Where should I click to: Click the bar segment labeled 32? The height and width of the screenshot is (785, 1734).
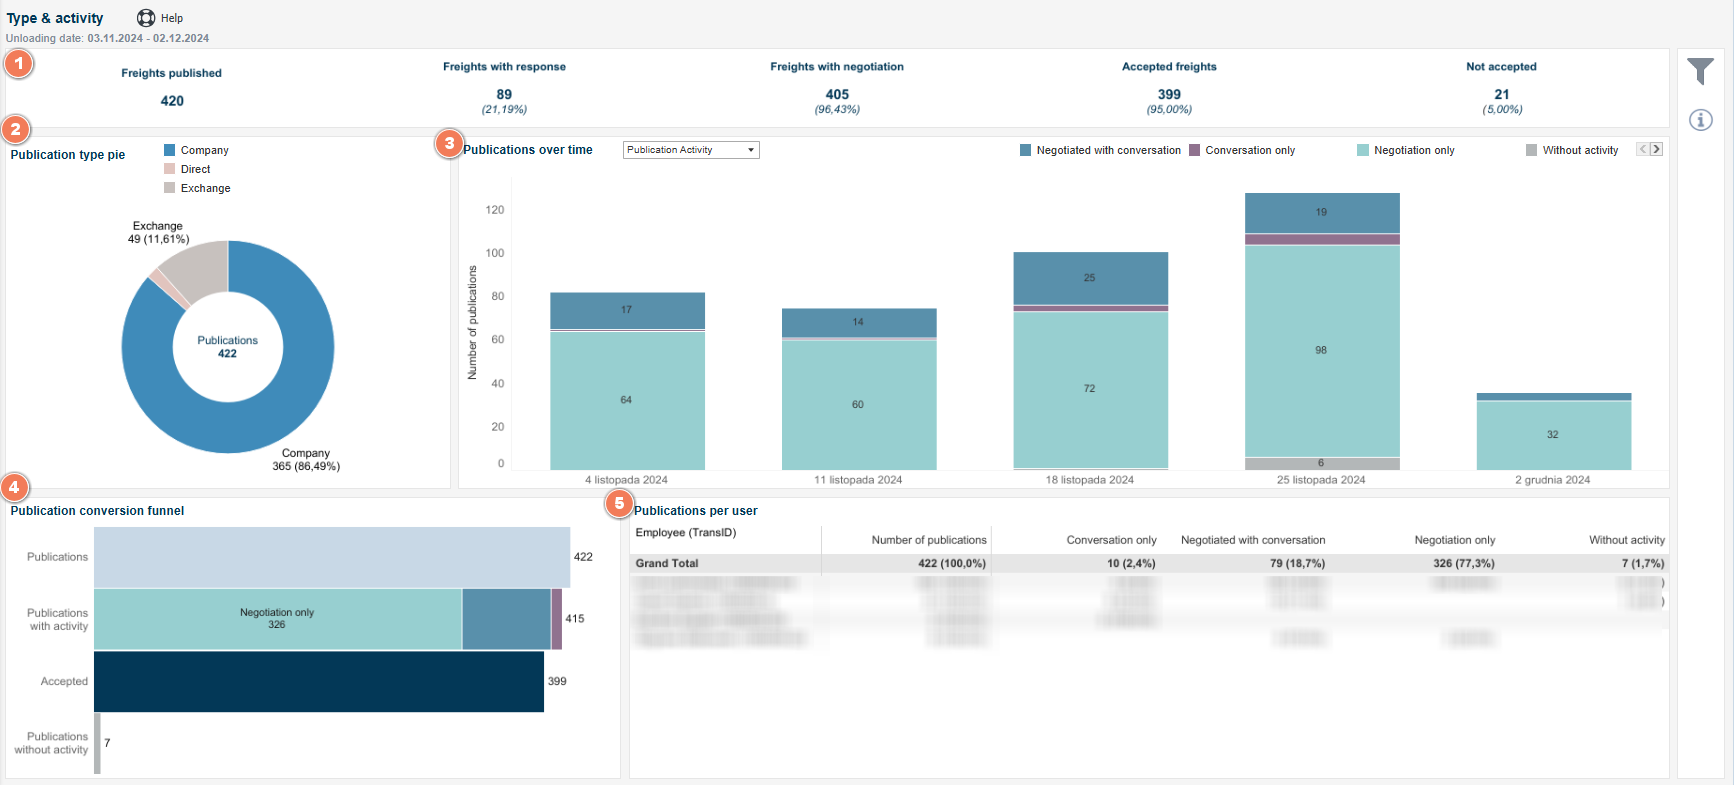point(1554,435)
